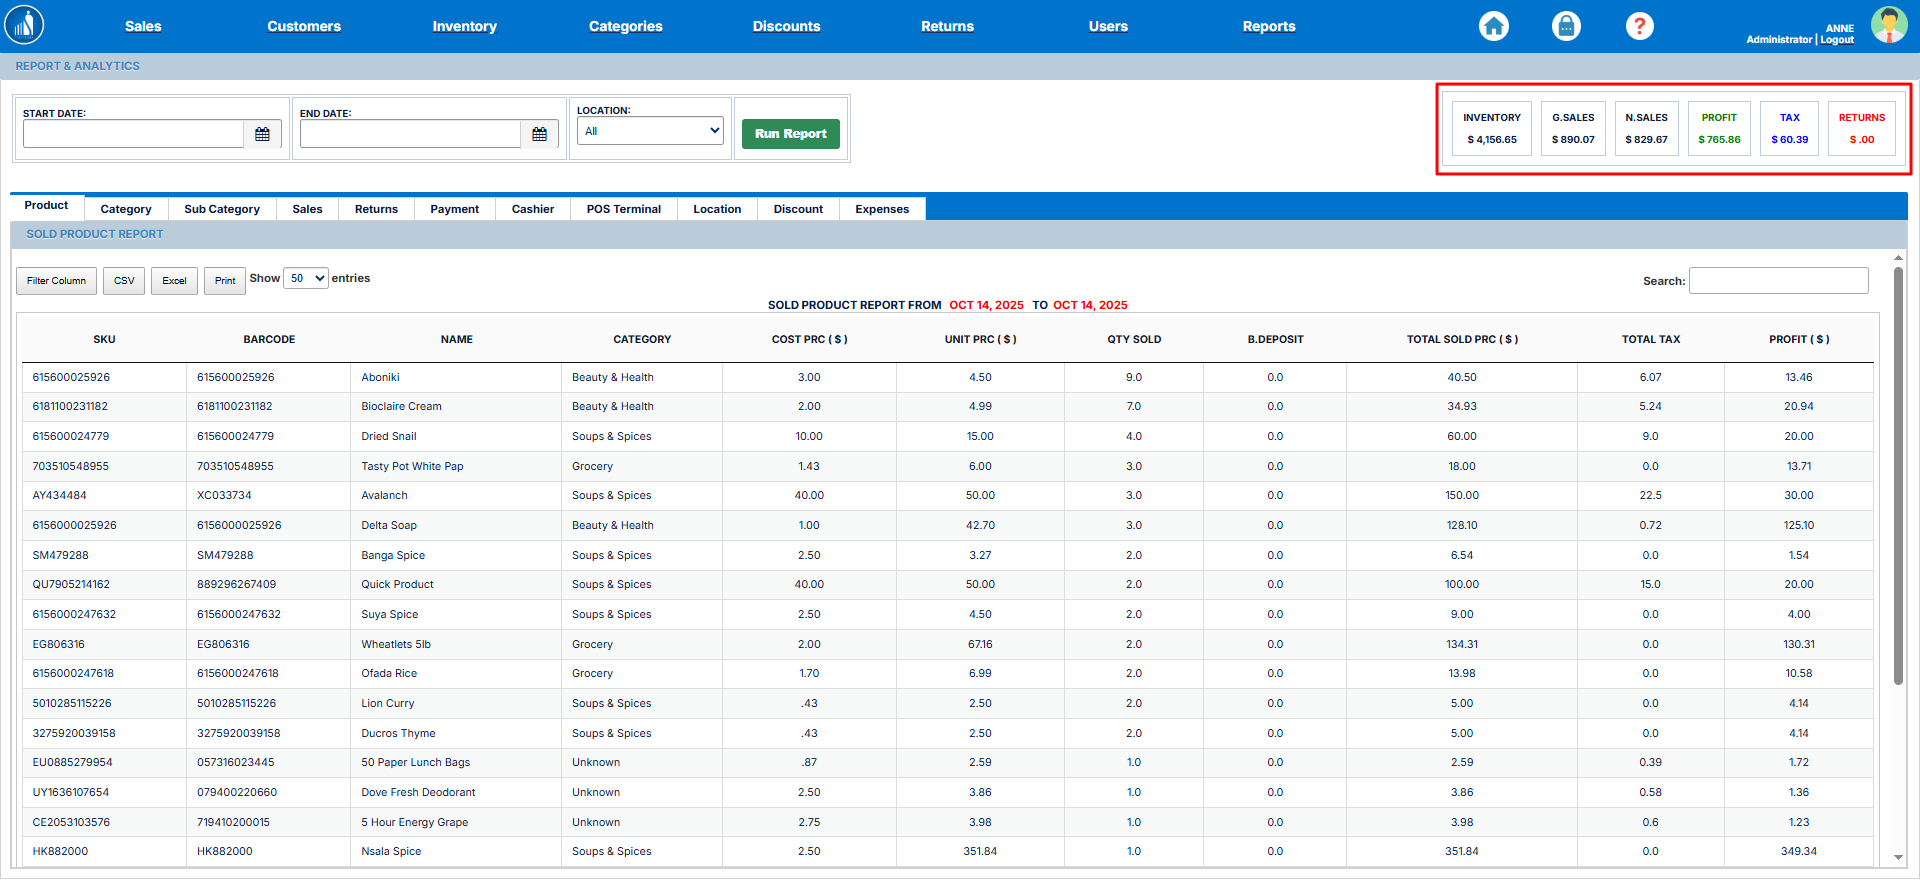Image resolution: width=1920 pixels, height=882 pixels.
Task: Open the end date calendar icon
Action: pos(539,134)
